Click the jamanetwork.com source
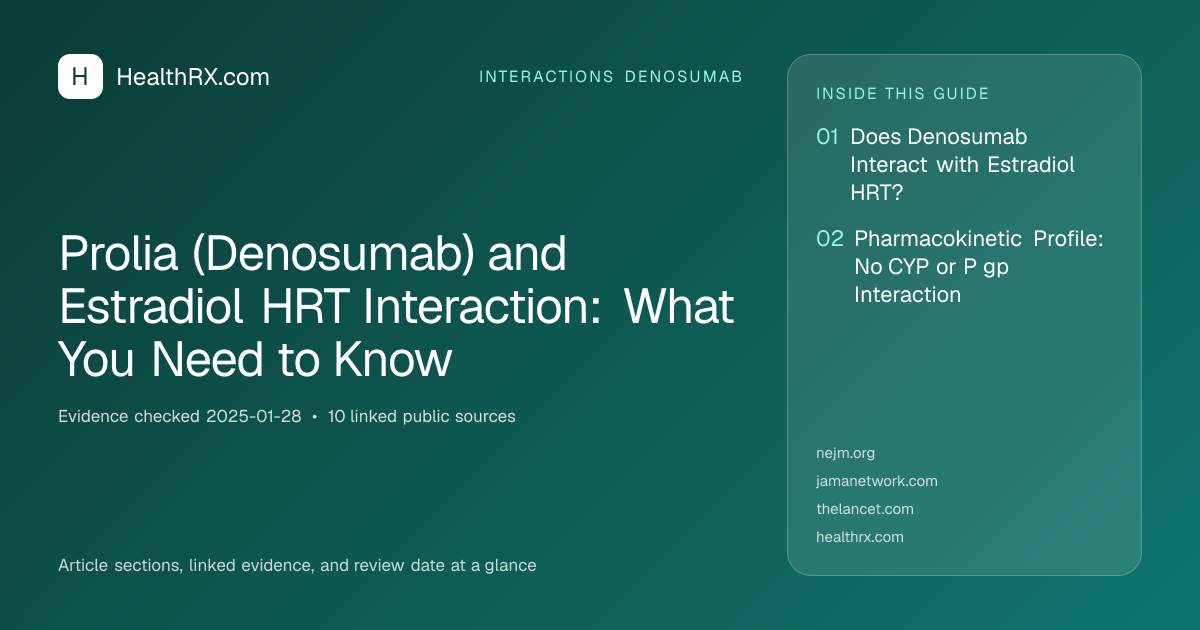1200x630 pixels. [x=877, y=481]
